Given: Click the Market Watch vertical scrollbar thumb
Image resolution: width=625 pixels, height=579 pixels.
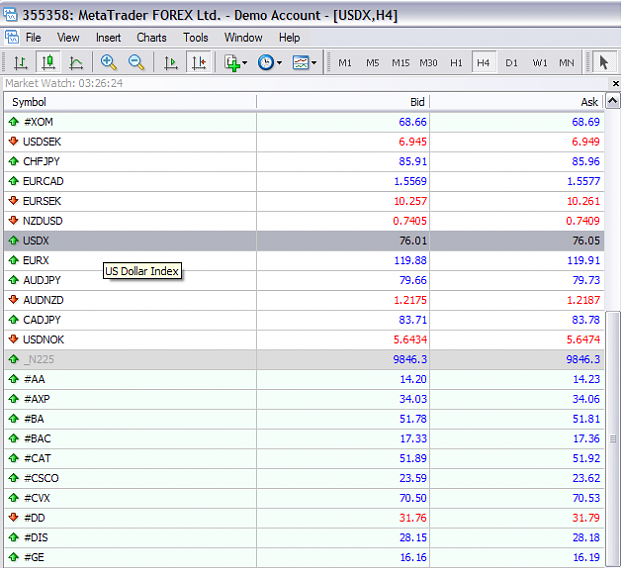Looking at the screenshot, I should click(613, 438).
